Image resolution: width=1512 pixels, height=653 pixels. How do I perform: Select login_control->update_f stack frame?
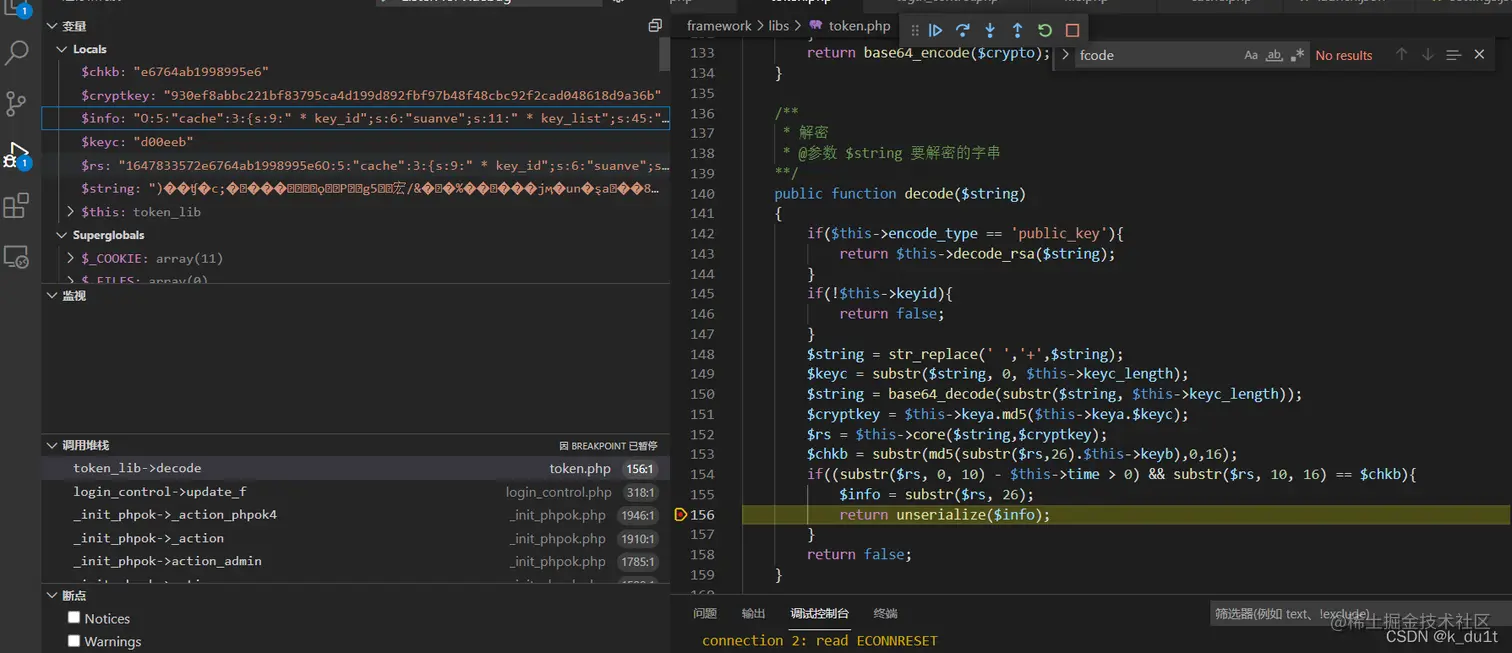[160, 491]
